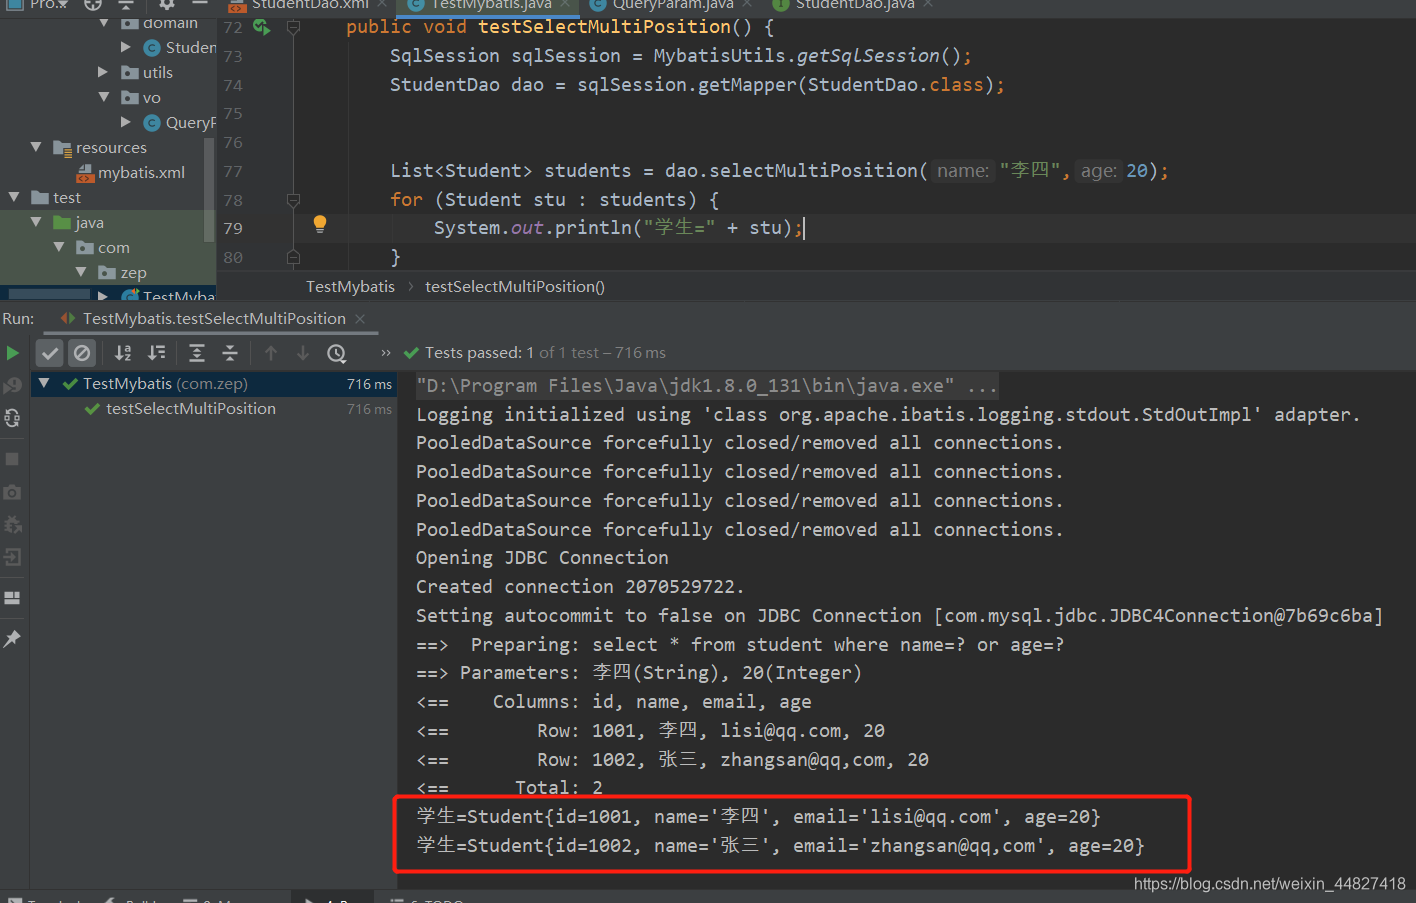Click 'Created connection 2070529722.' console line

(x=580, y=587)
